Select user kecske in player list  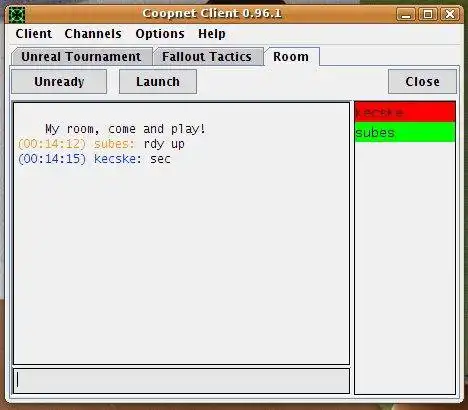tap(405, 112)
